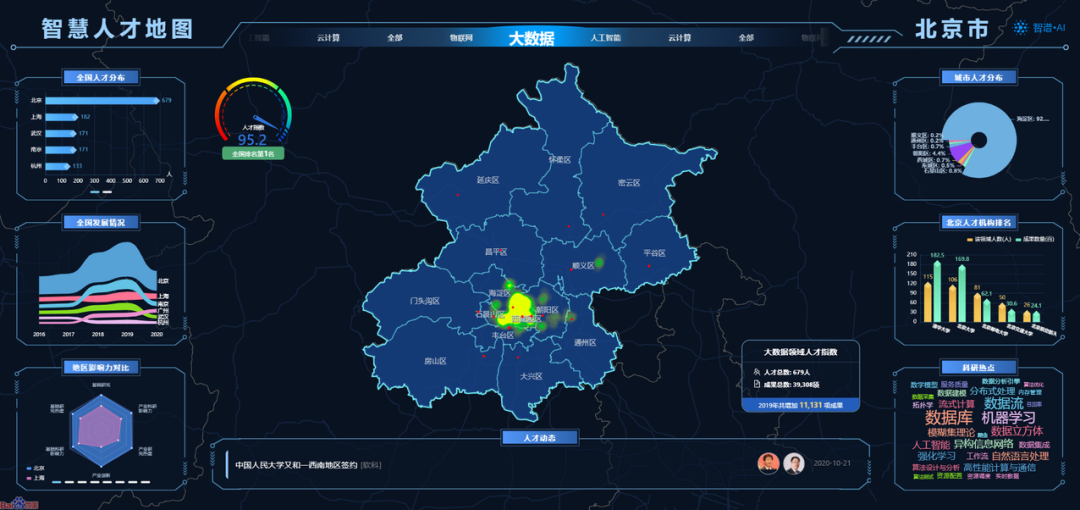The width and height of the screenshot is (1080, 510).
Task: Click the green bar labeled 169.8
Action: (962, 294)
